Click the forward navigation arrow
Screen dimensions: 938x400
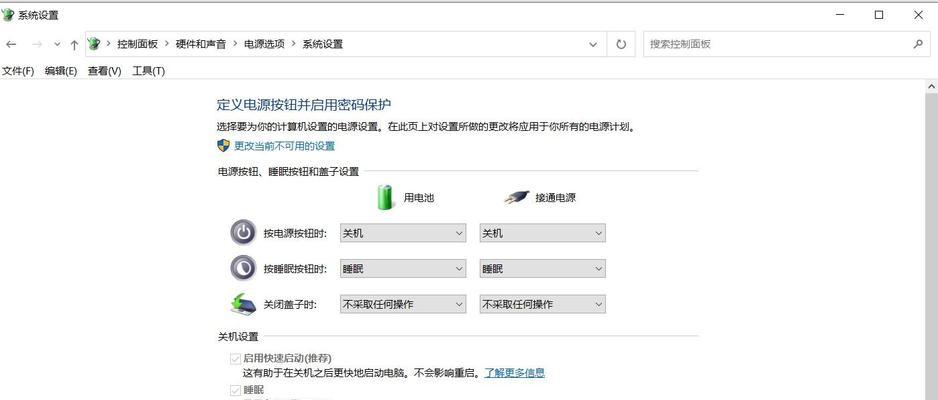(36, 44)
